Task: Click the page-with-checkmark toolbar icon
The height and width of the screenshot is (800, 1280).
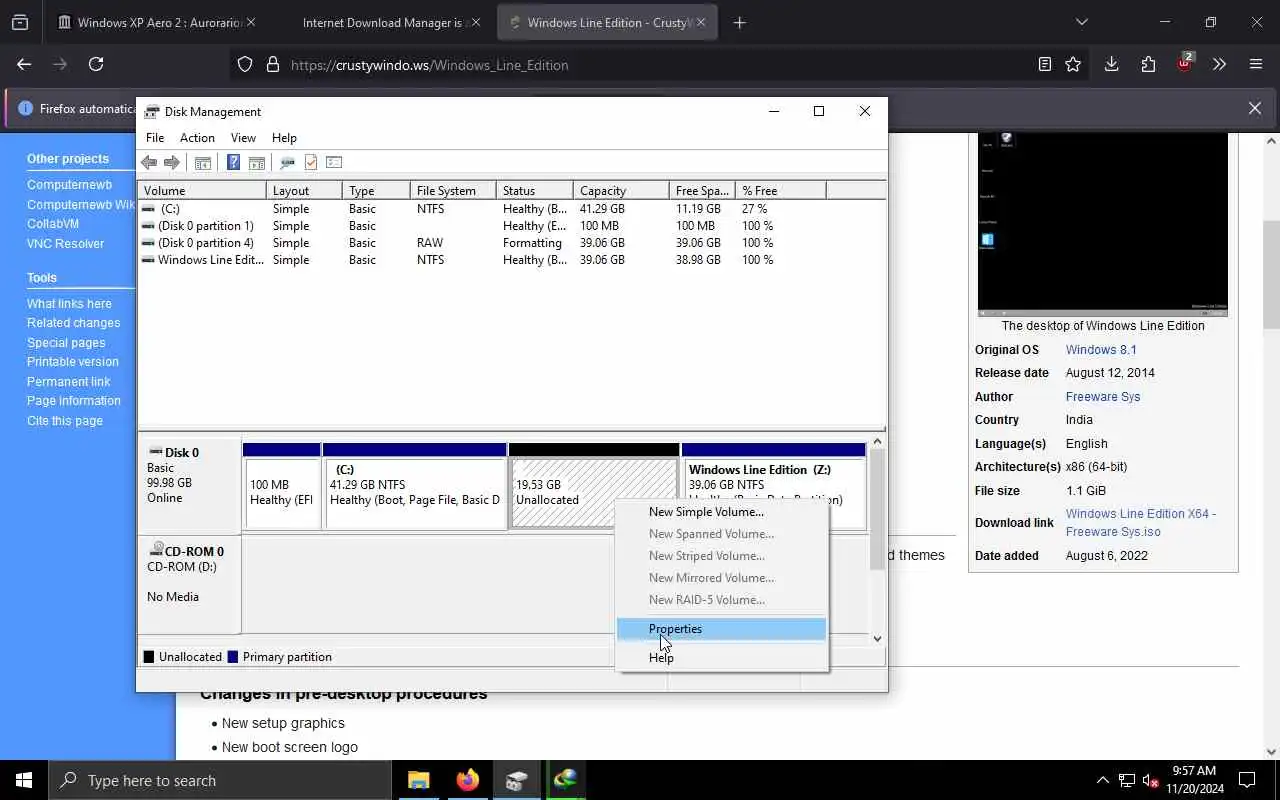Action: [x=311, y=162]
